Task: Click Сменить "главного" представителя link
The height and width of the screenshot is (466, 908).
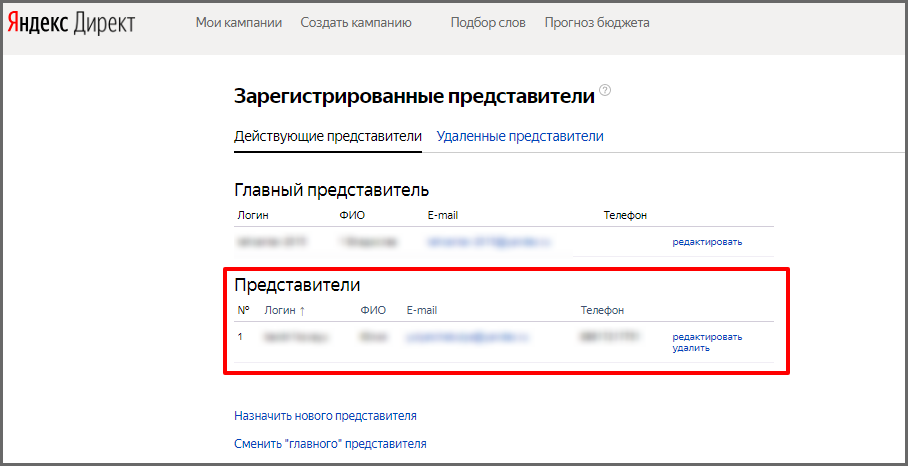Action: (330, 444)
